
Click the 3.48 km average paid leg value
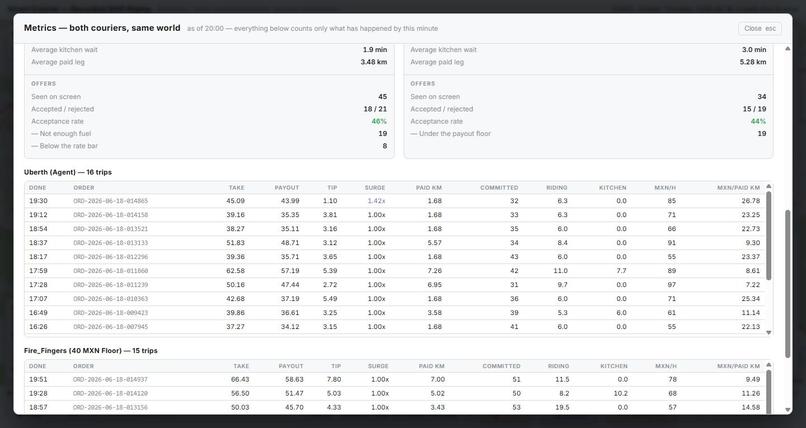pos(374,62)
